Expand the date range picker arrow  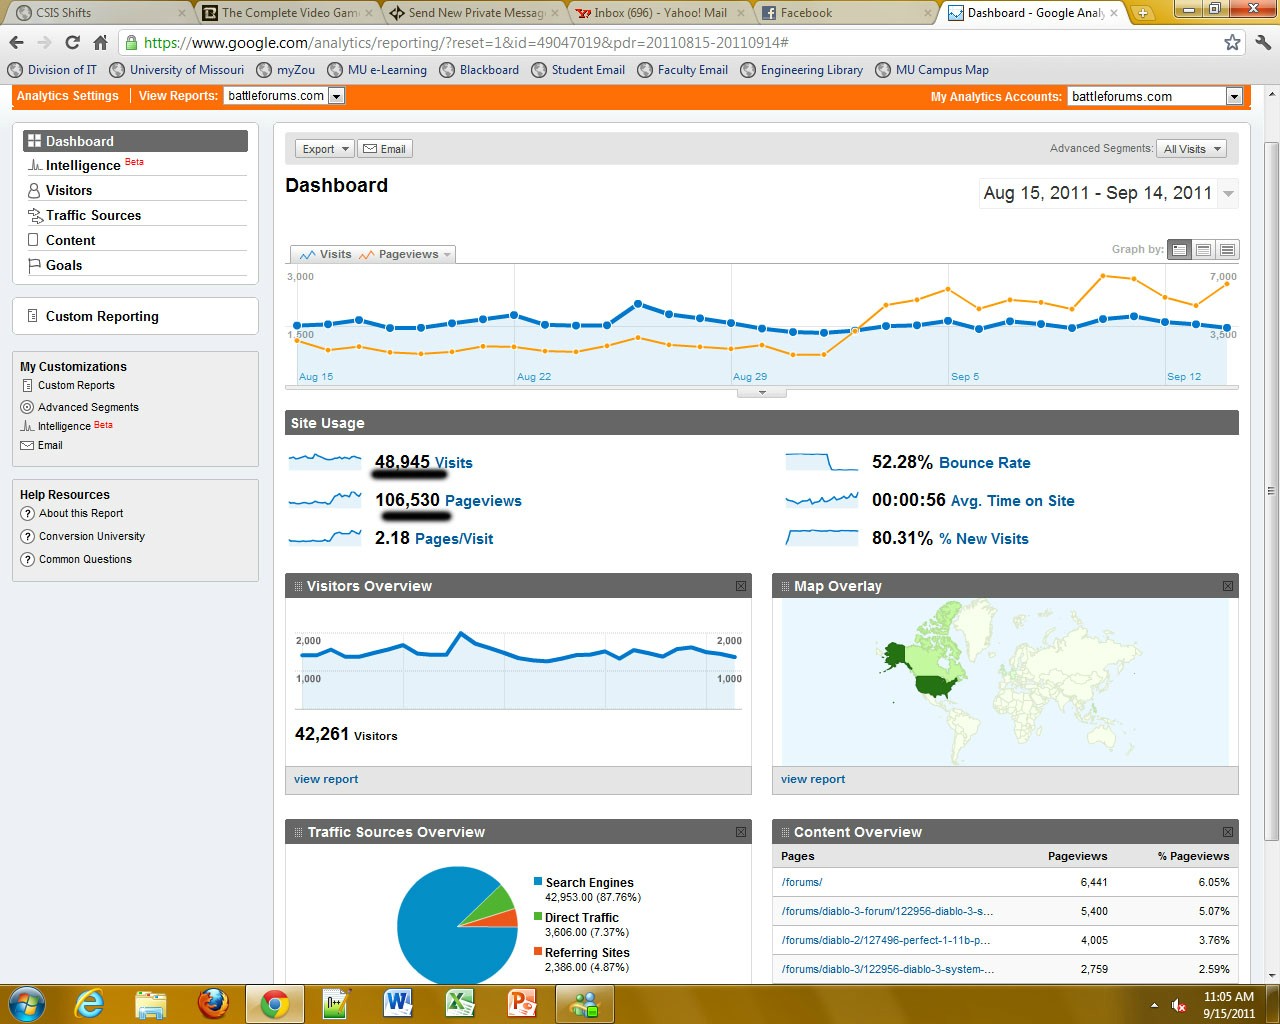tap(1229, 193)
